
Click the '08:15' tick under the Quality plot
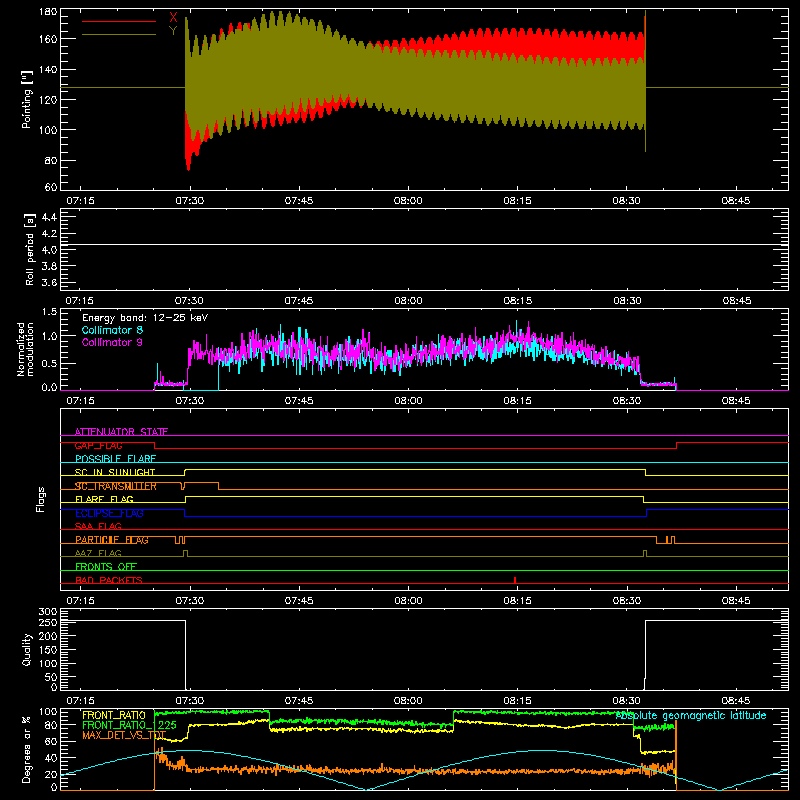pyautogui.click(x=517, y=701)
